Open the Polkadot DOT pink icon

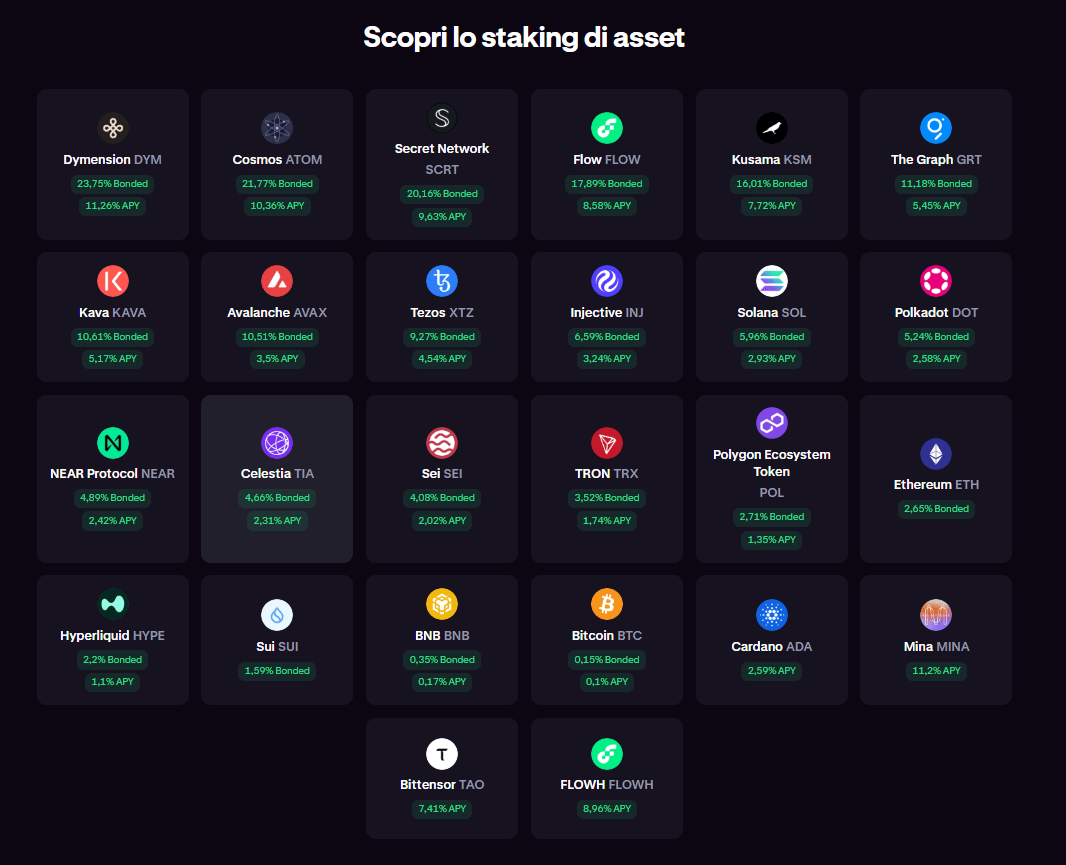point(936,281)
